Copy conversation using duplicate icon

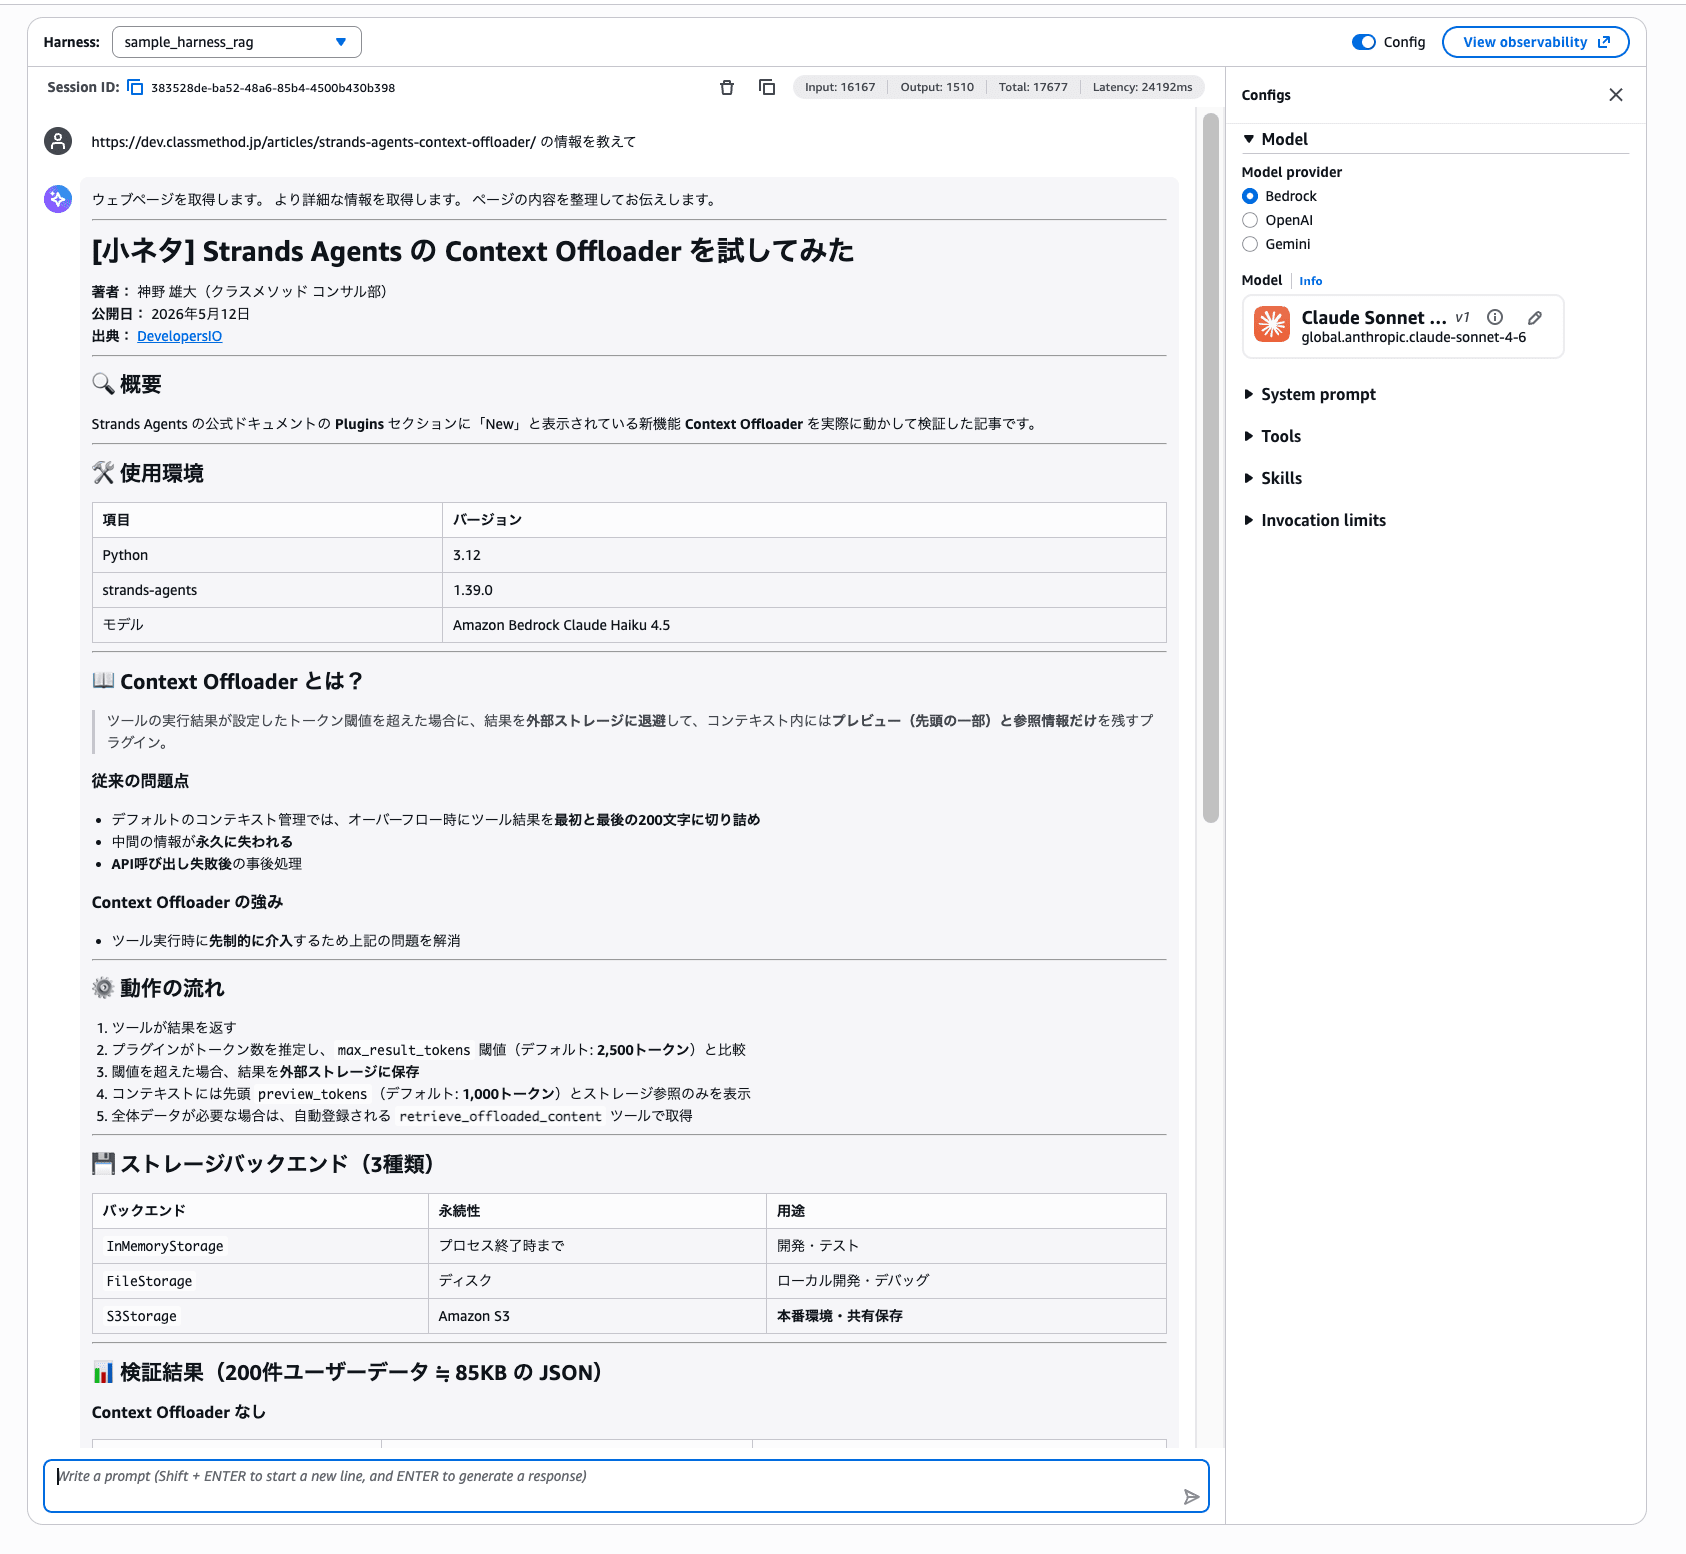tap(767, 87)
